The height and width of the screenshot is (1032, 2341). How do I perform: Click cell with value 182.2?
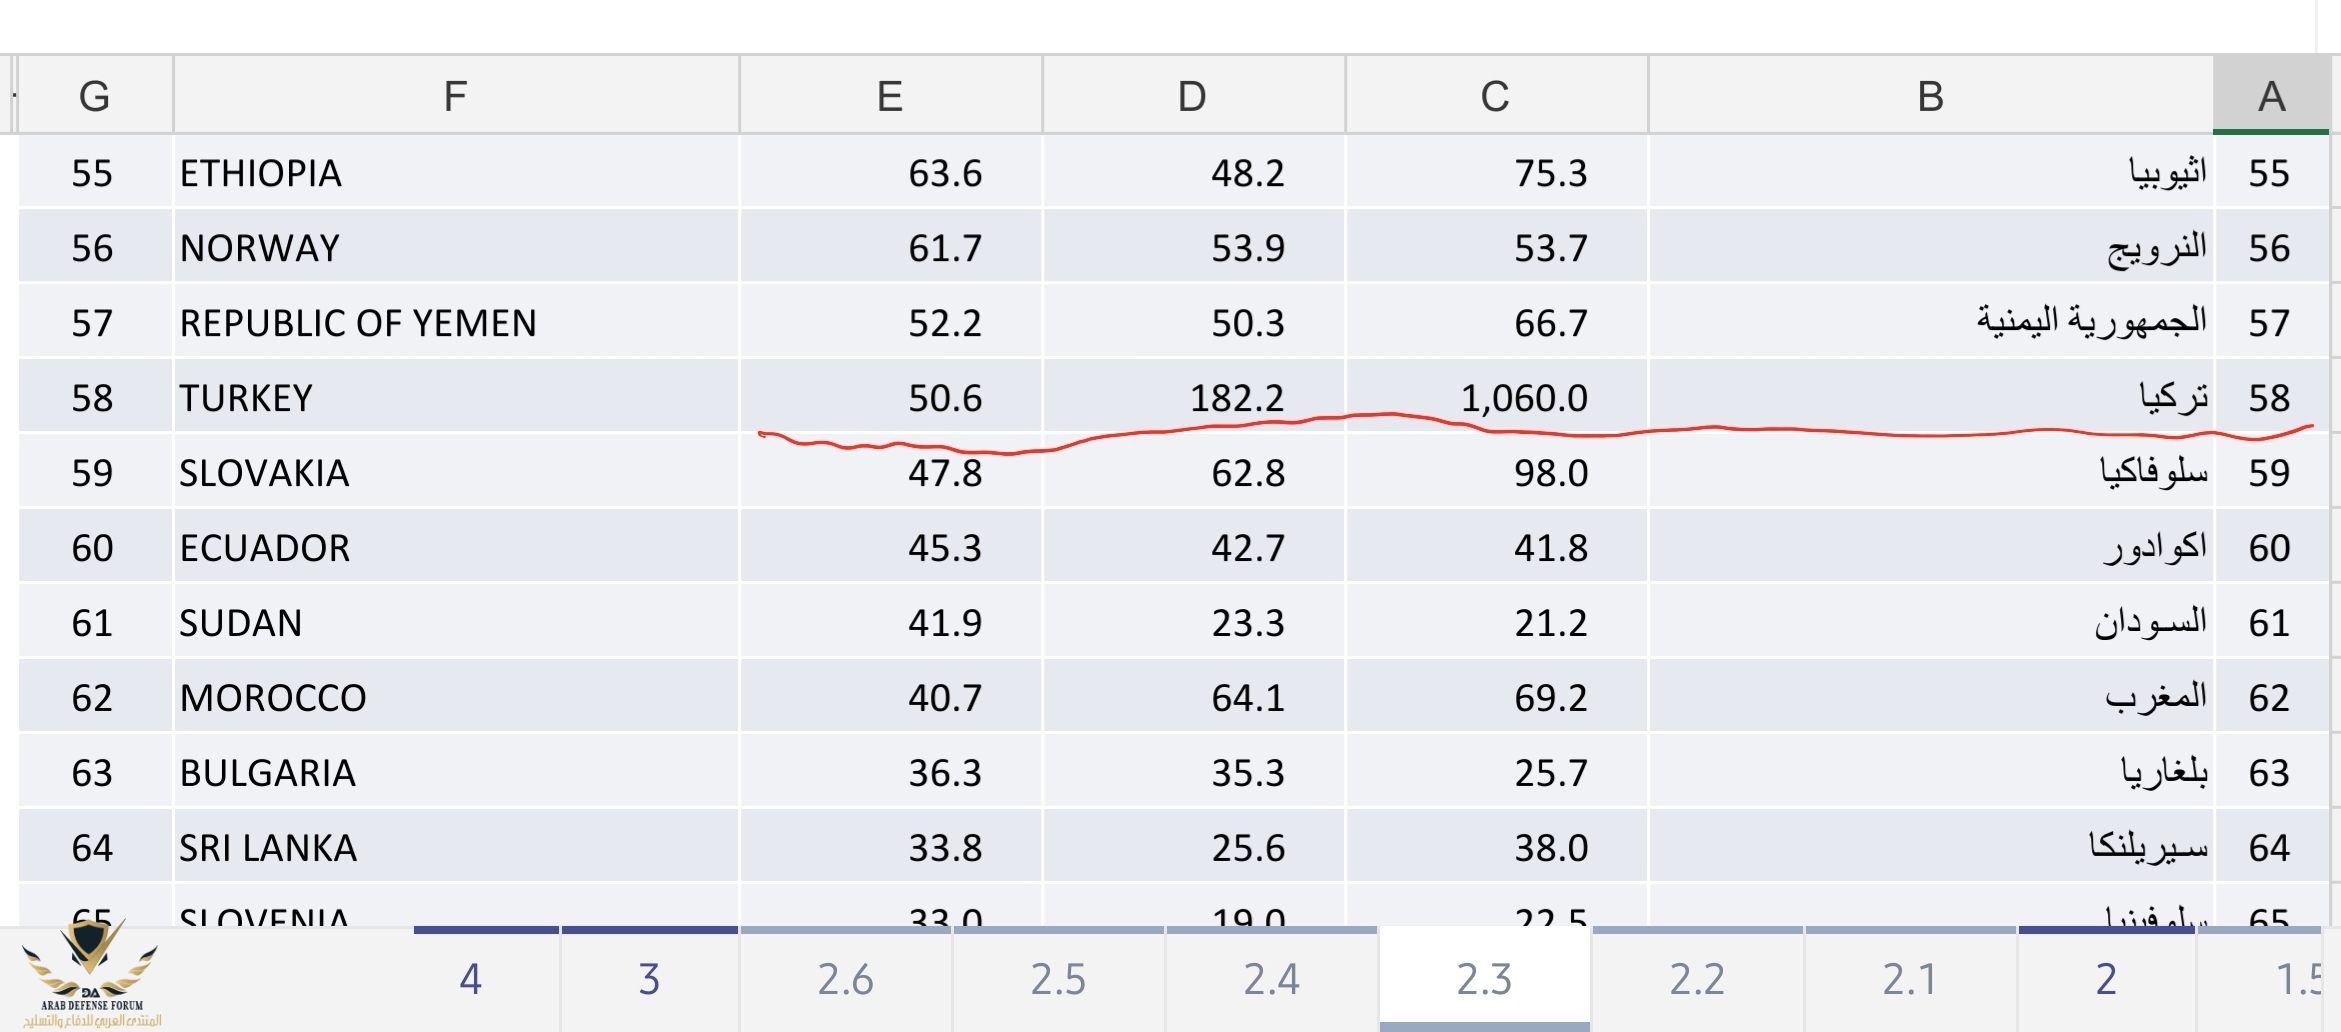click(x=1192, y=398)
